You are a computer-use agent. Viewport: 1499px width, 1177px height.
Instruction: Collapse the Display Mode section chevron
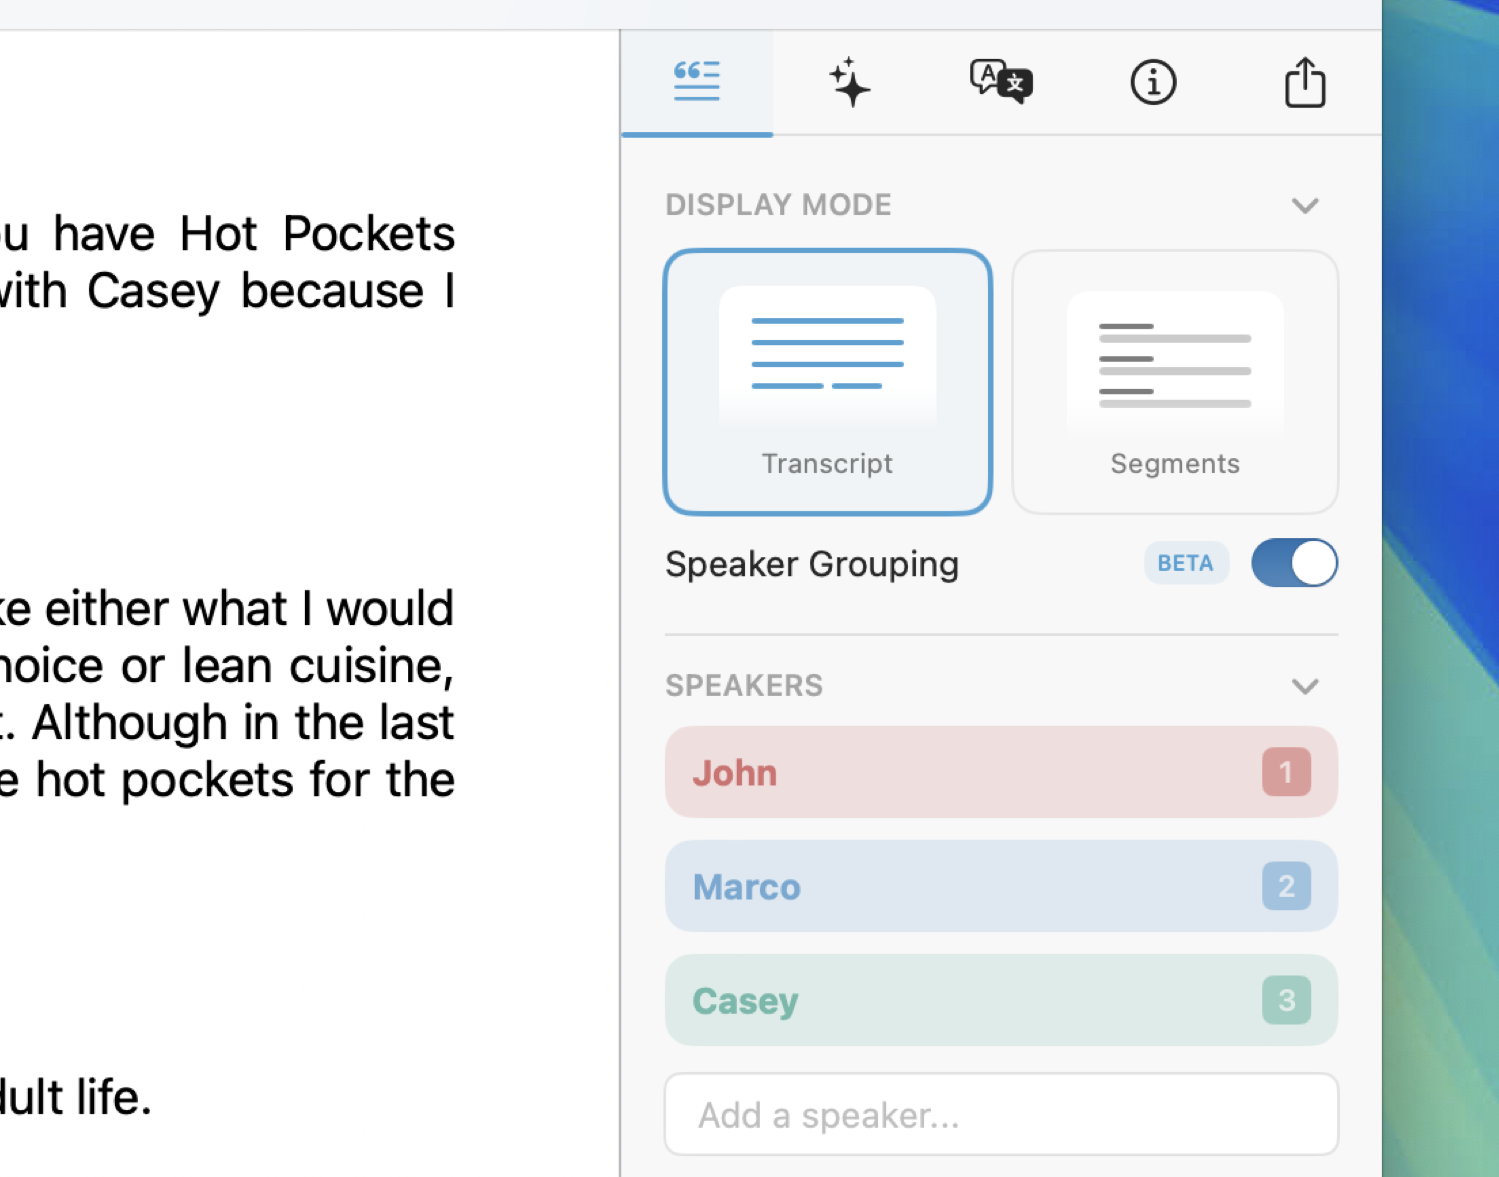[1305, 206]
